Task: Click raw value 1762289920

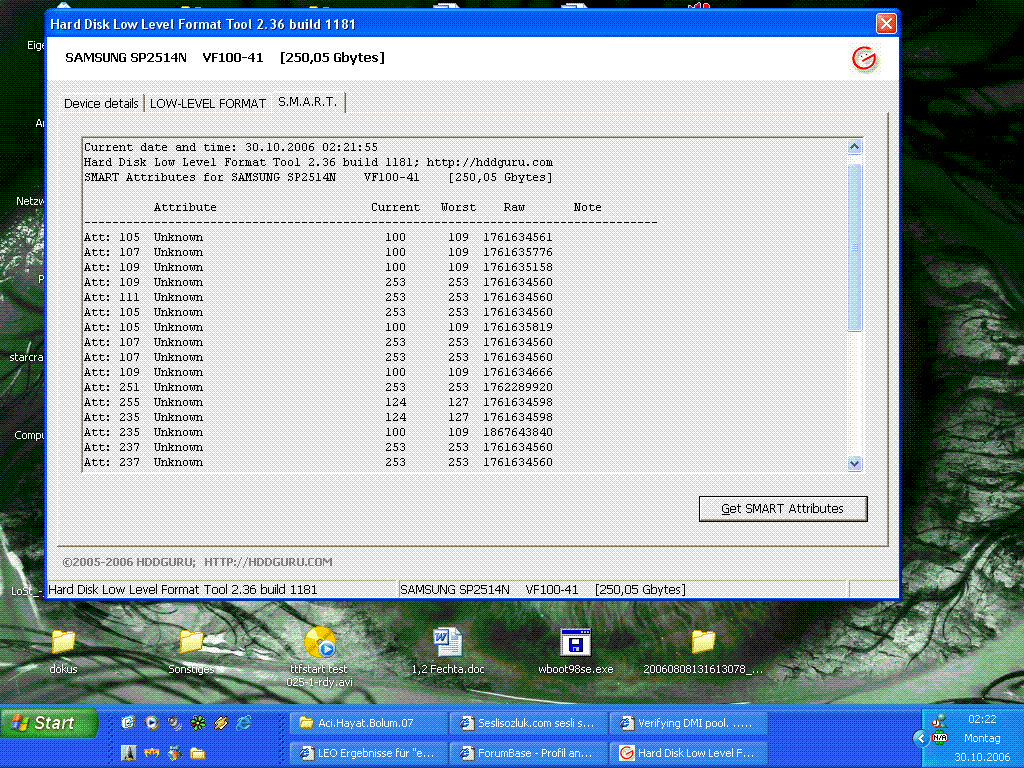Action: coord(518,387)
